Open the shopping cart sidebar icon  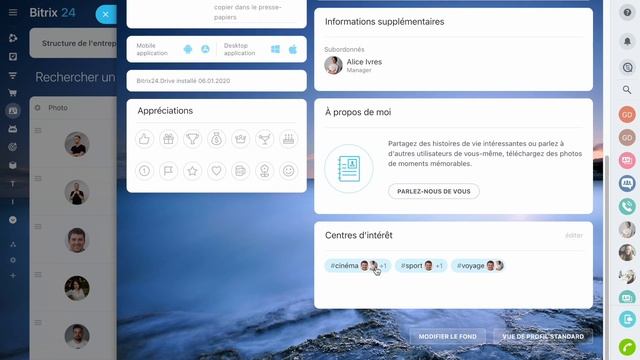click(13, 93)
